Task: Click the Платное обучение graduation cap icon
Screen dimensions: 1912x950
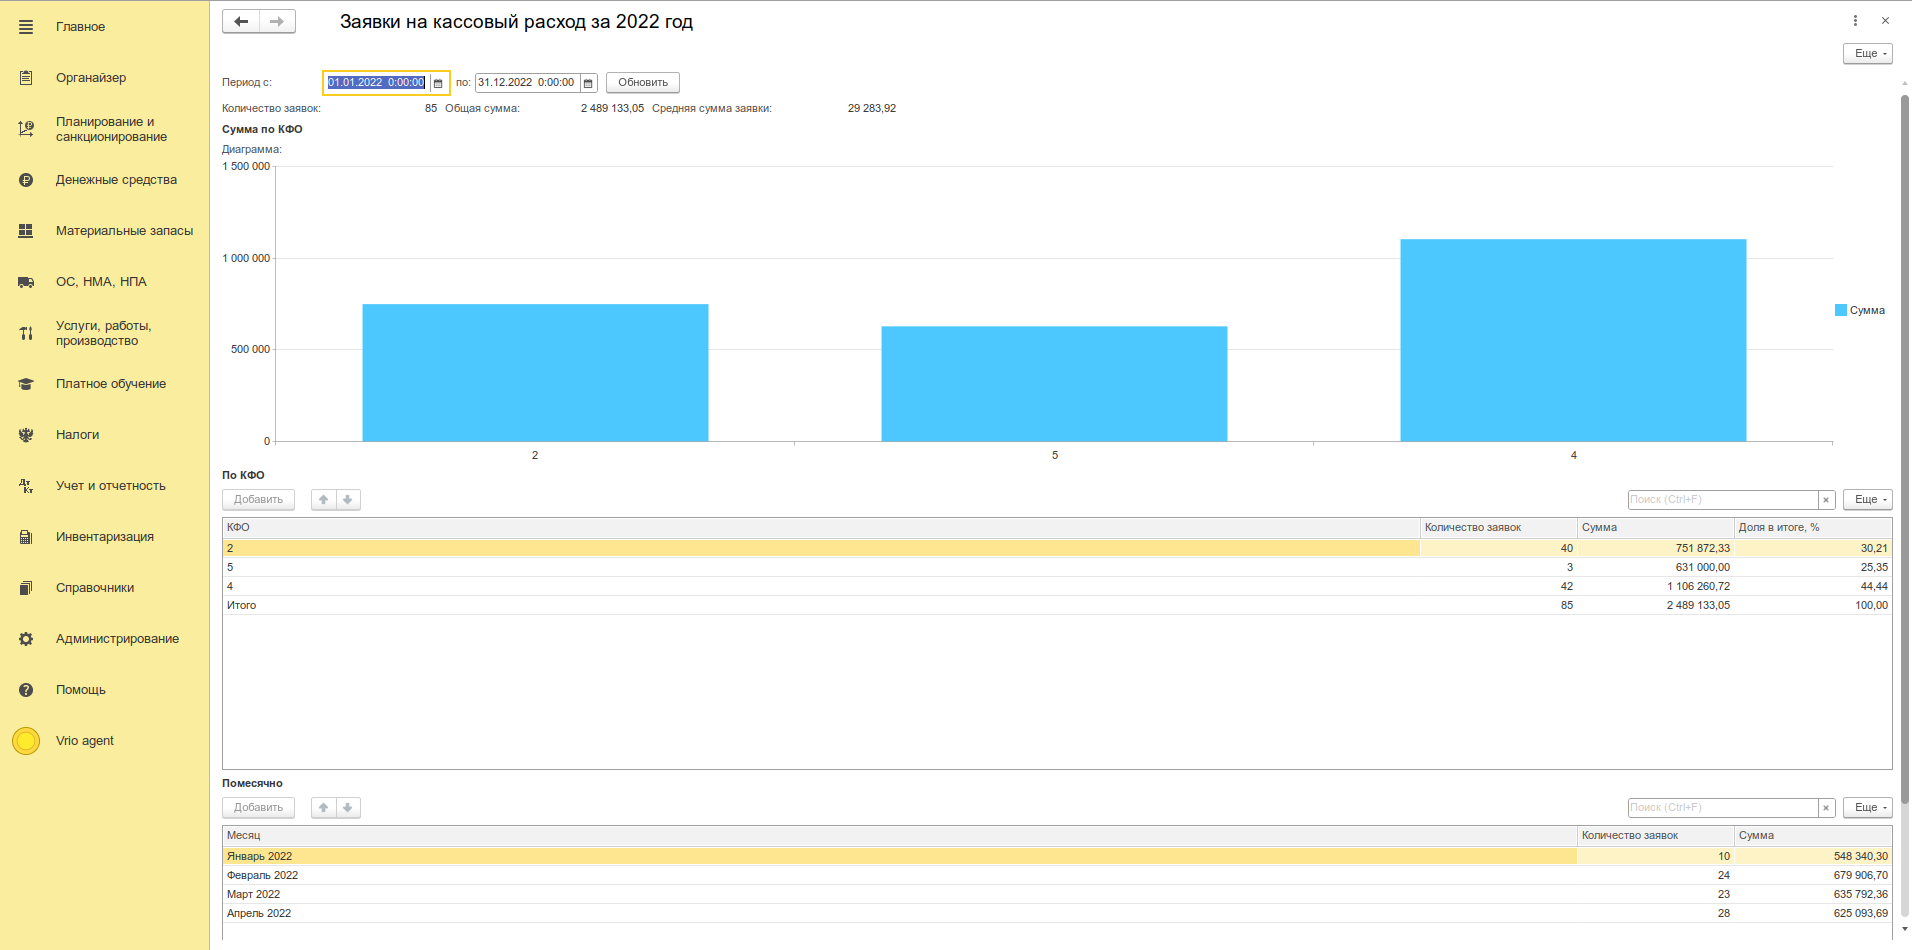Action: click(26, 384)
